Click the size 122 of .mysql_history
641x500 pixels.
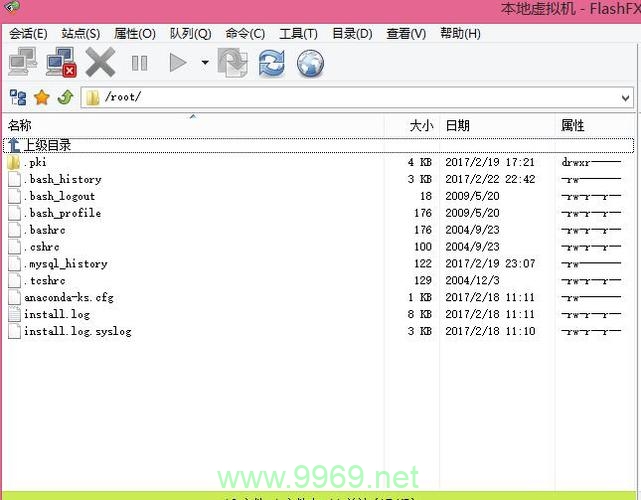point(423,264)
